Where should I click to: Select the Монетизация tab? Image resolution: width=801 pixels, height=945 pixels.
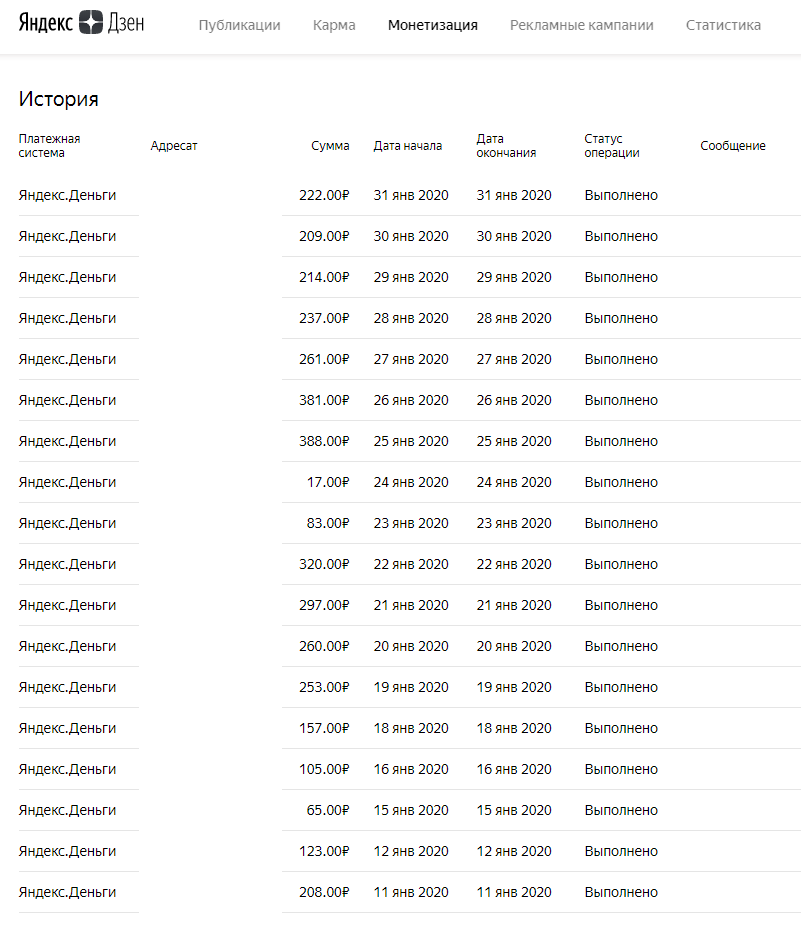(x=433, y=25)
